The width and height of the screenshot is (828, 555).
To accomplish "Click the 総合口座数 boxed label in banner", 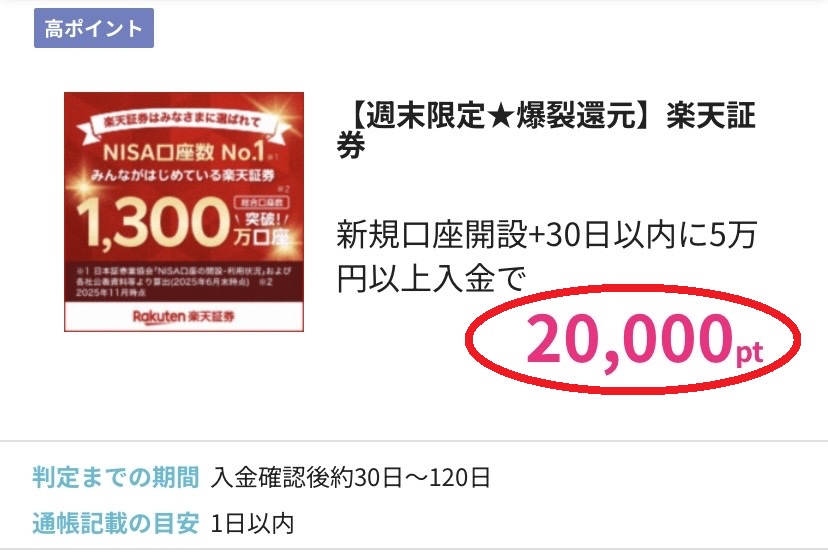I will (261, 202).
